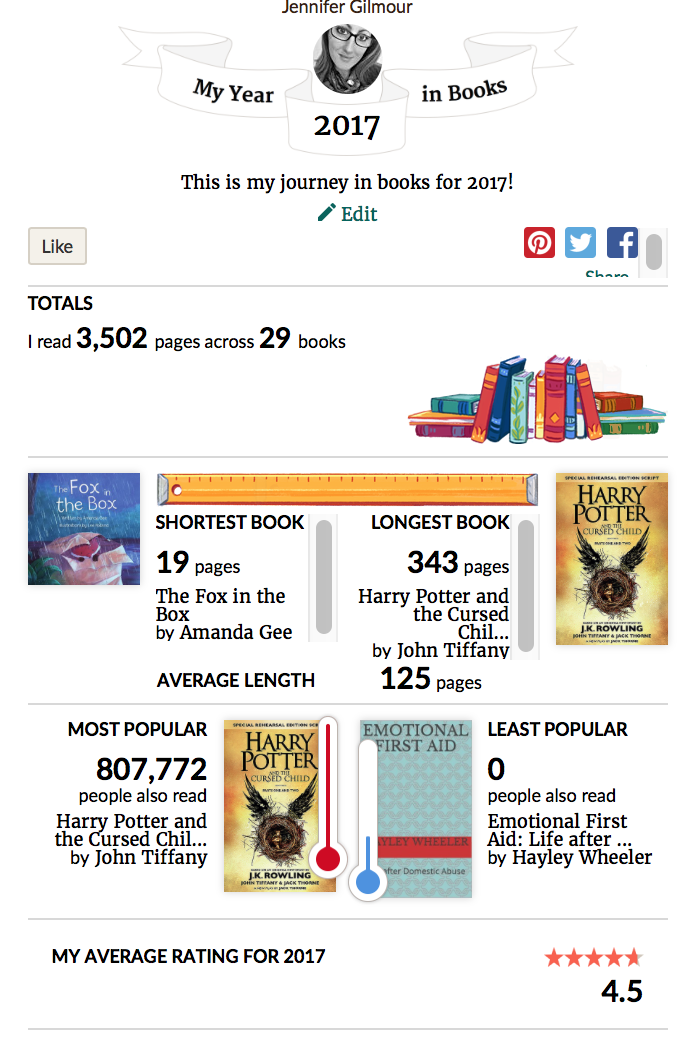Click the colorful bookshelf illustration
This screenshot has width=688, height=1046.
click(537, 399)
